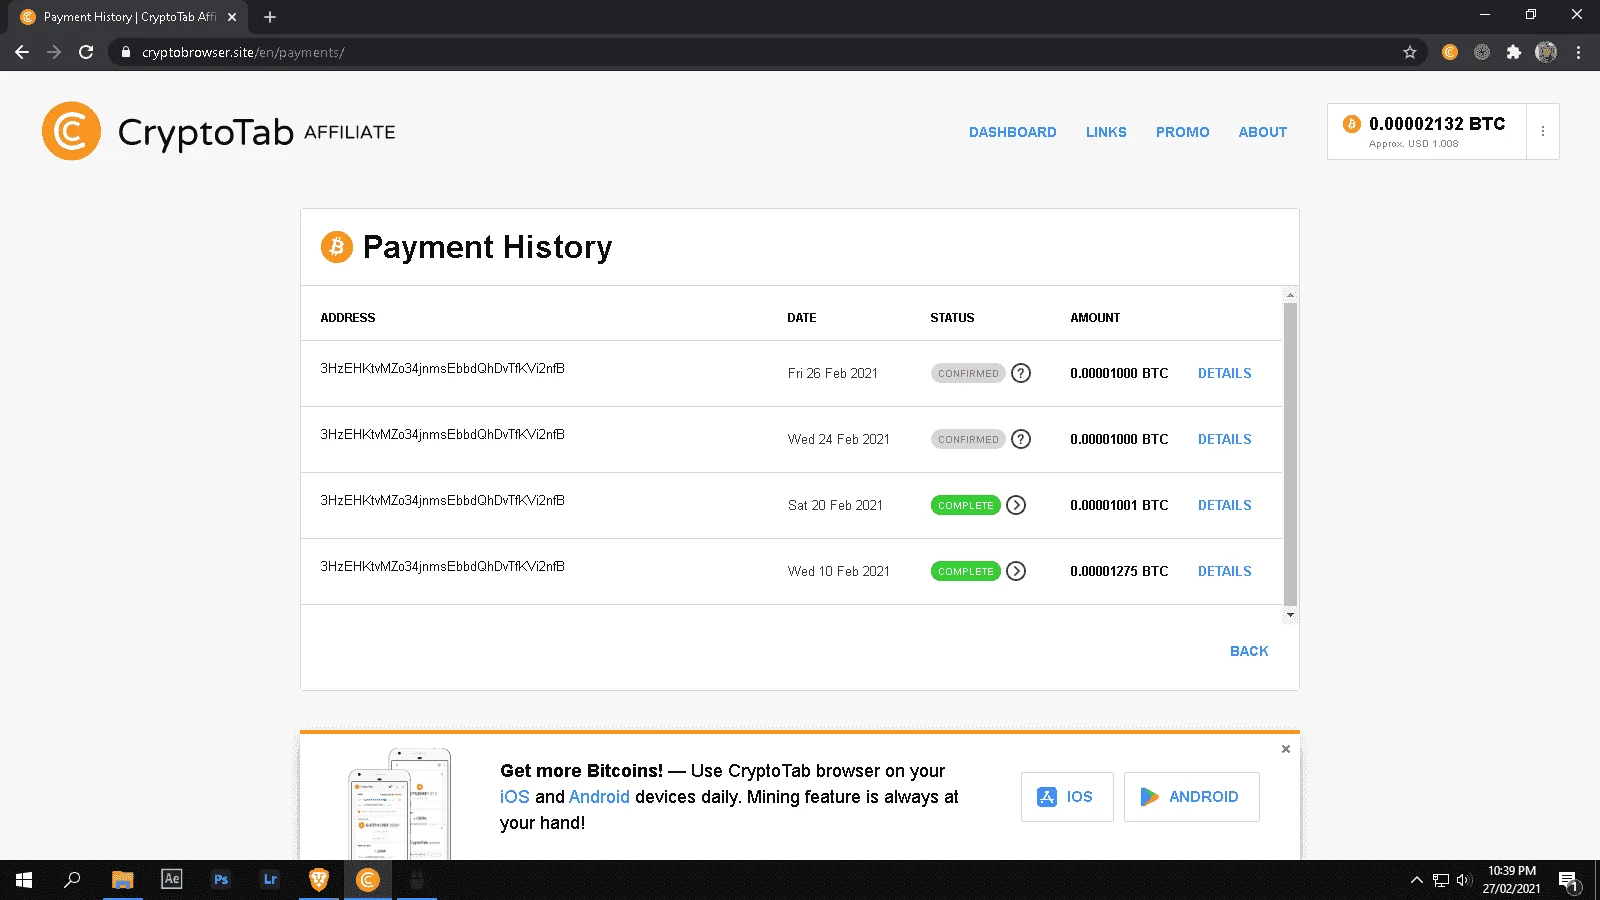Open the Links menu item
This screenshot has height=900, width=1600.
pyautogui.click(x=1106, y=132)
